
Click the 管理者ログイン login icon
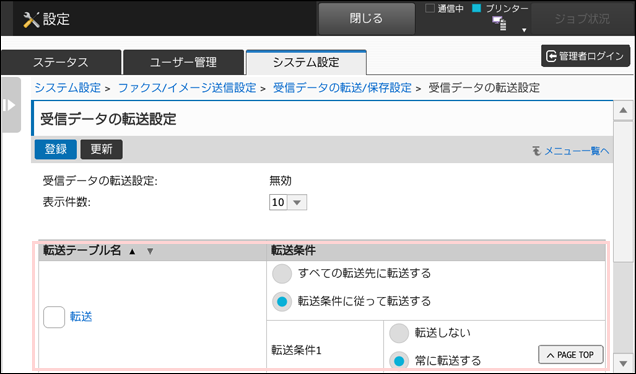[551, 56]
